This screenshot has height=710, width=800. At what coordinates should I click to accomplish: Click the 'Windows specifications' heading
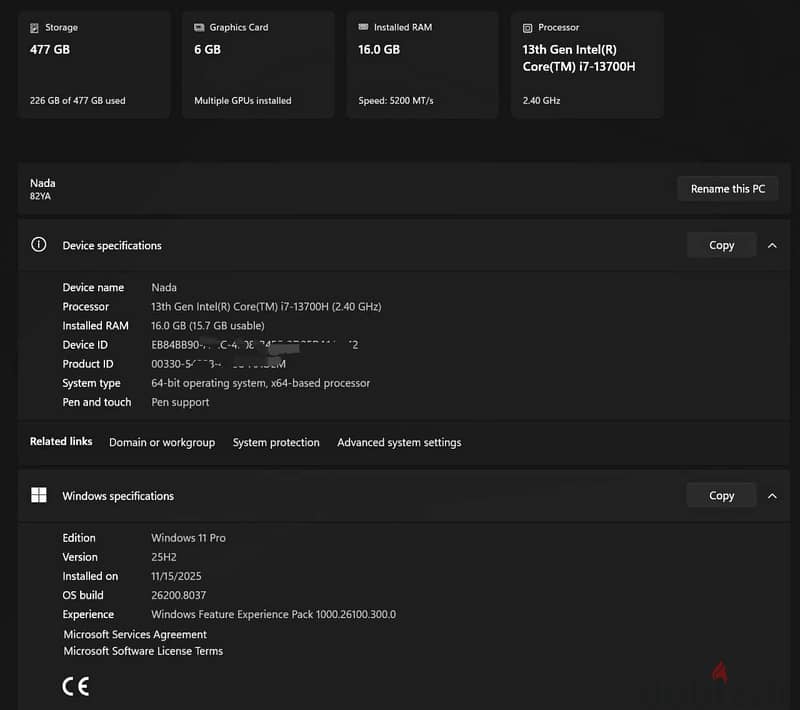(118, 496)
